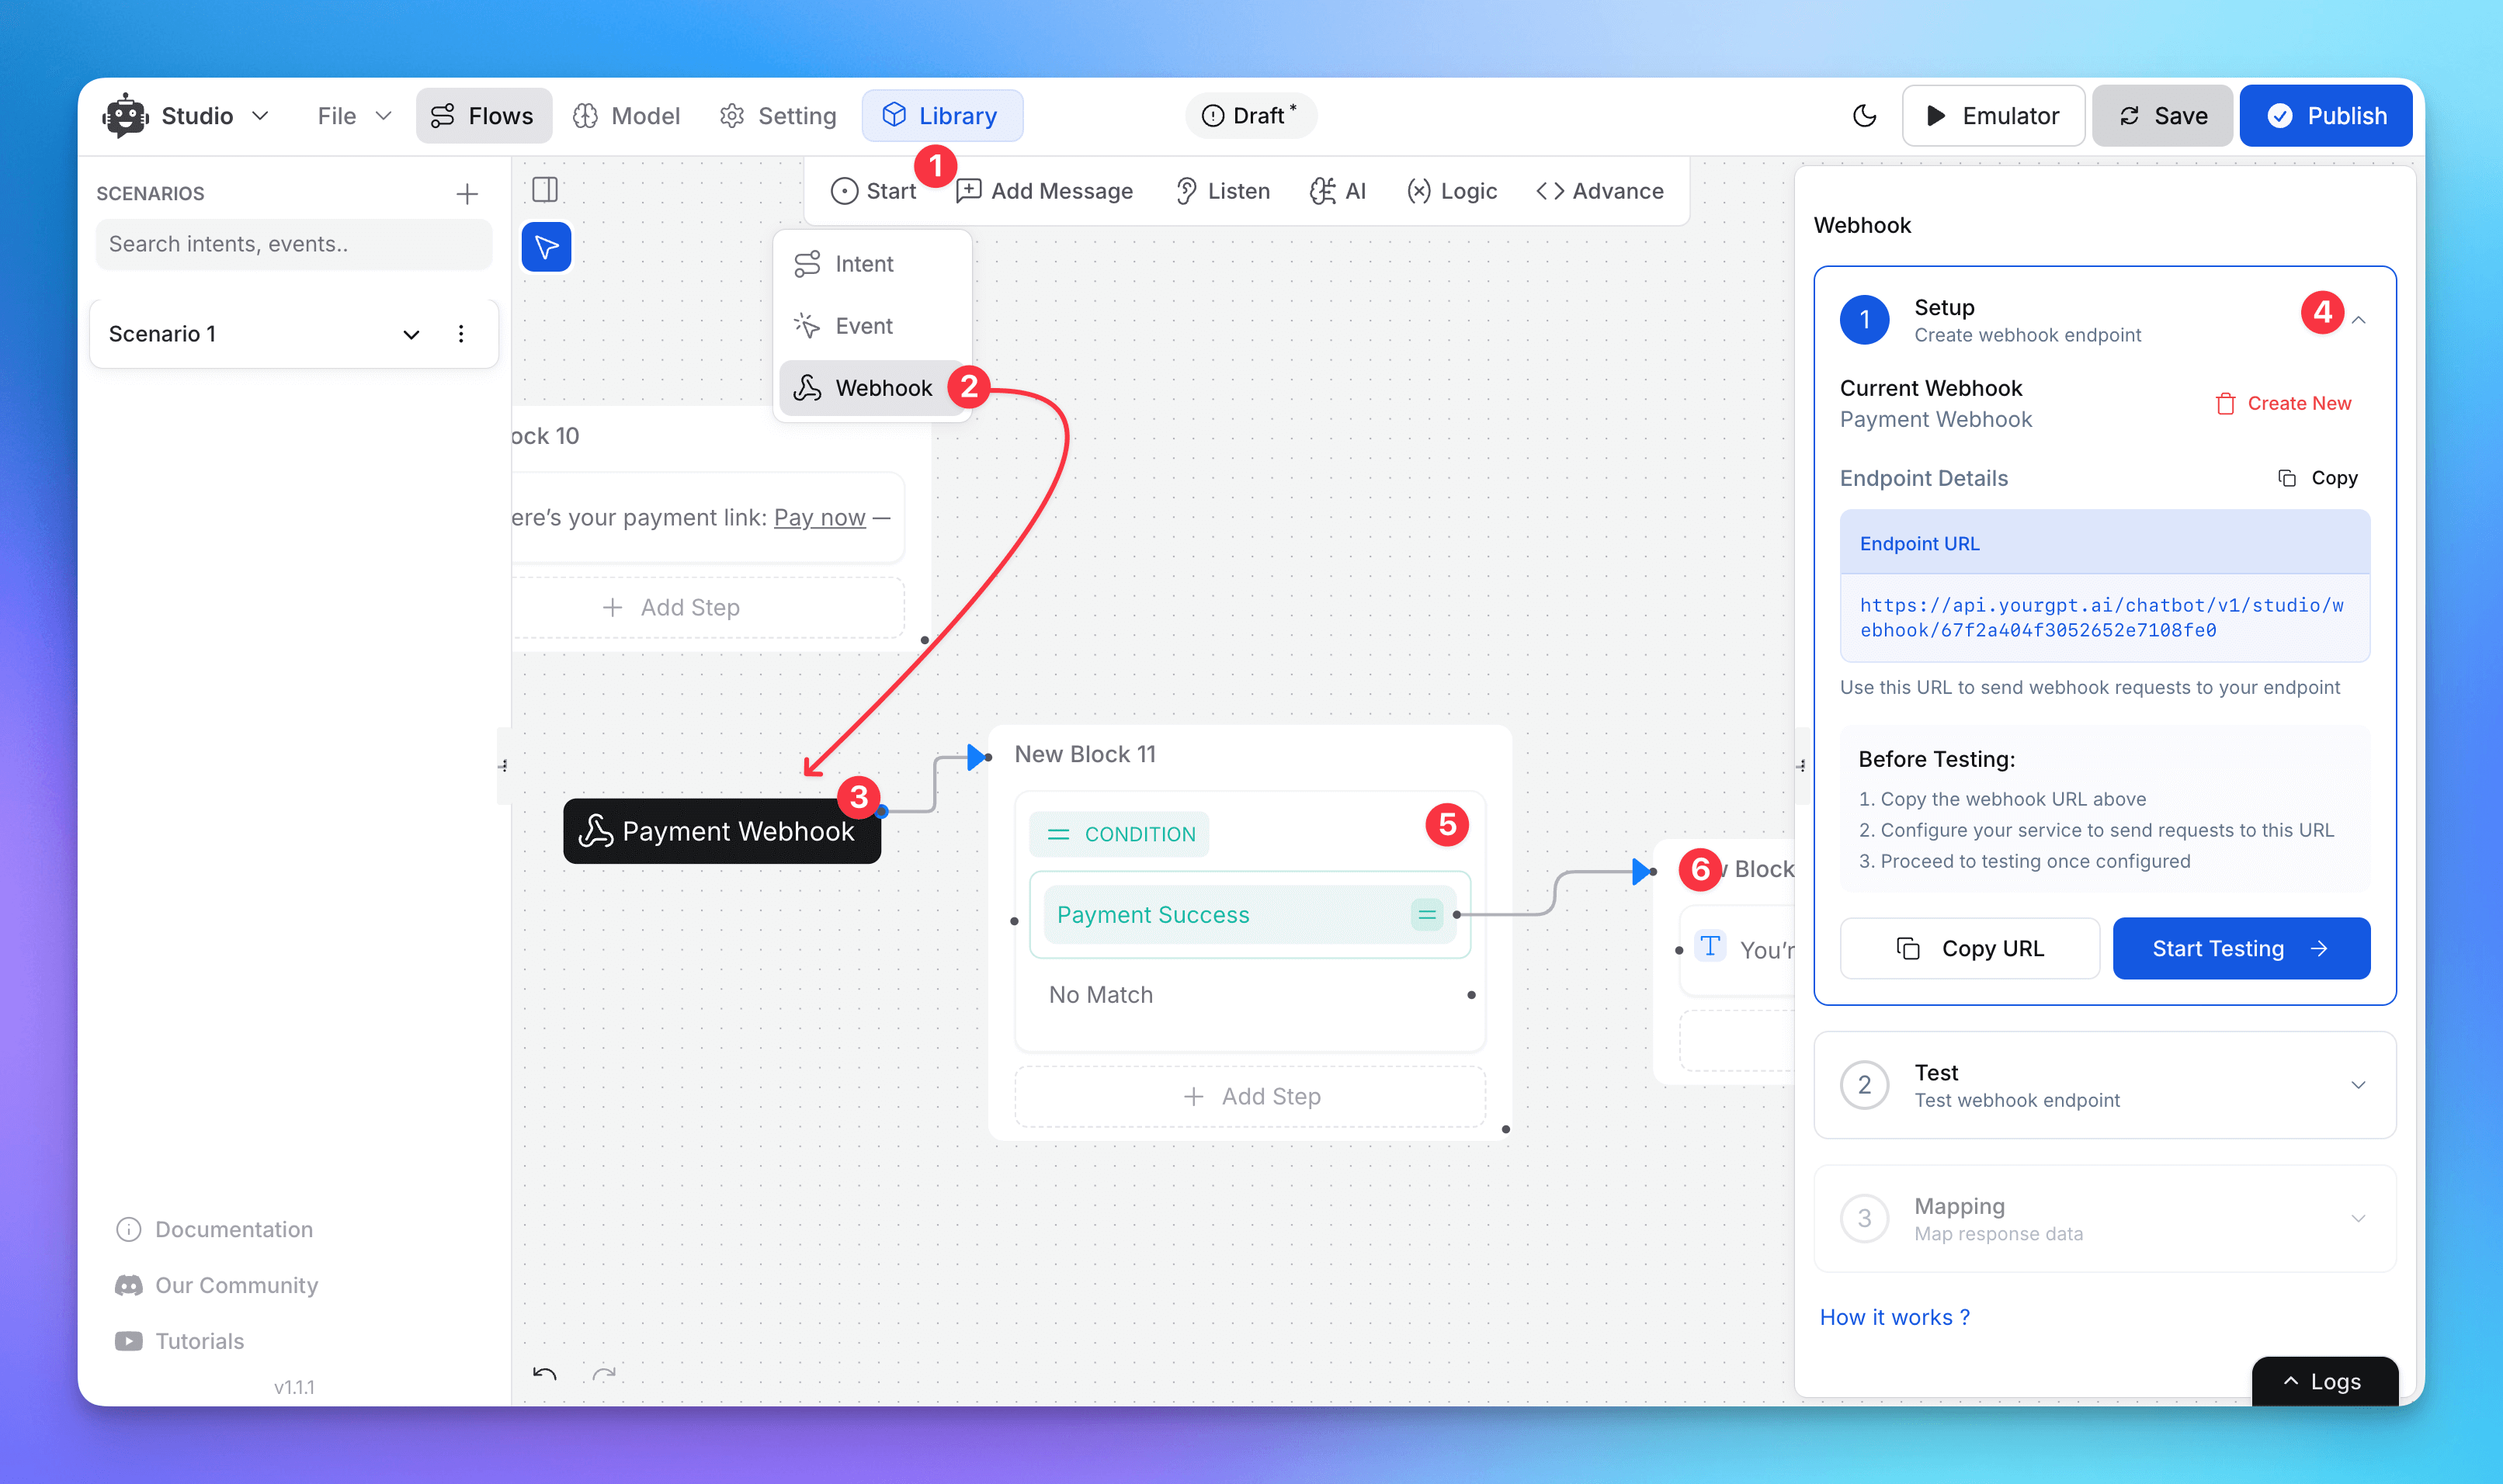Screen dimensions: 2503x1484
Task: Open the How it works ? link
Action: point(1894,1317)
